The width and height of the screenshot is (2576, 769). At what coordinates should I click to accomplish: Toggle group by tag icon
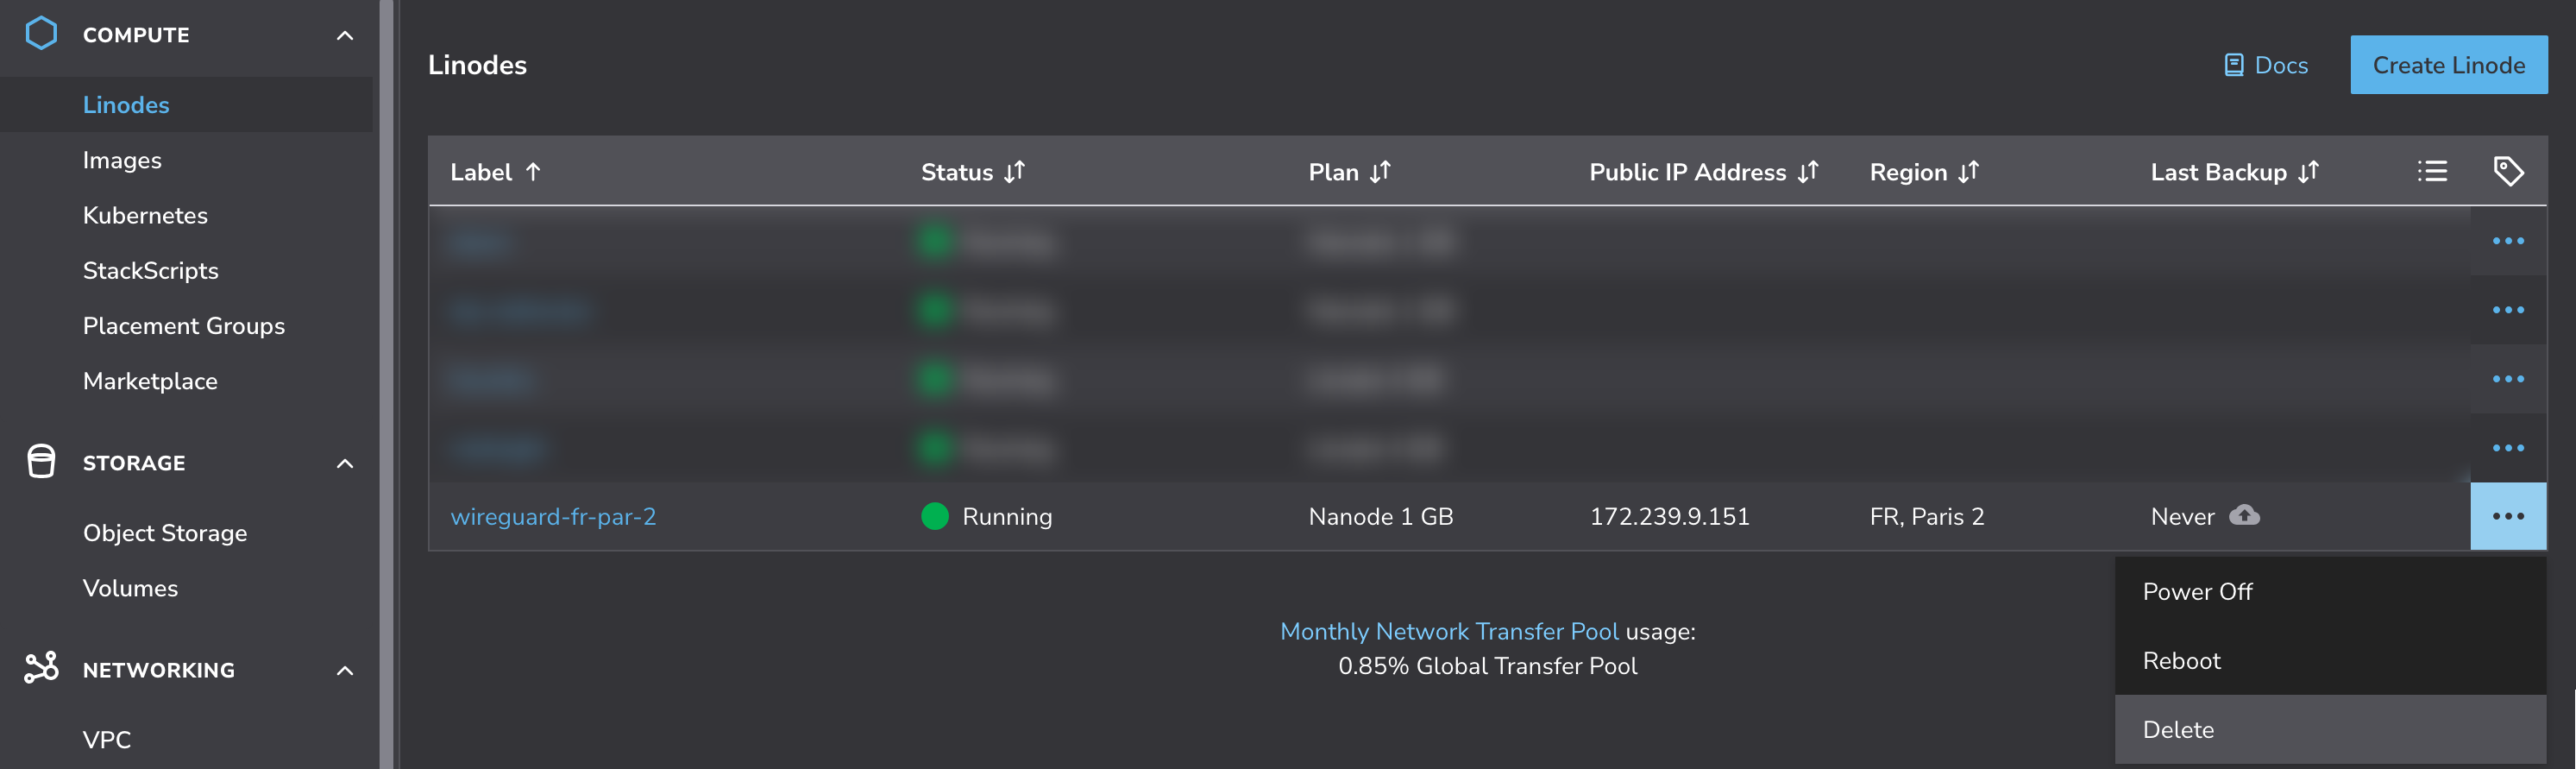2507,172
